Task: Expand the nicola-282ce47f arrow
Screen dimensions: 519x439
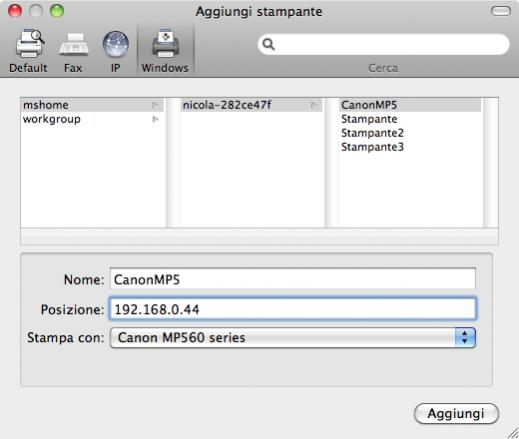Action: pos(313,105)
